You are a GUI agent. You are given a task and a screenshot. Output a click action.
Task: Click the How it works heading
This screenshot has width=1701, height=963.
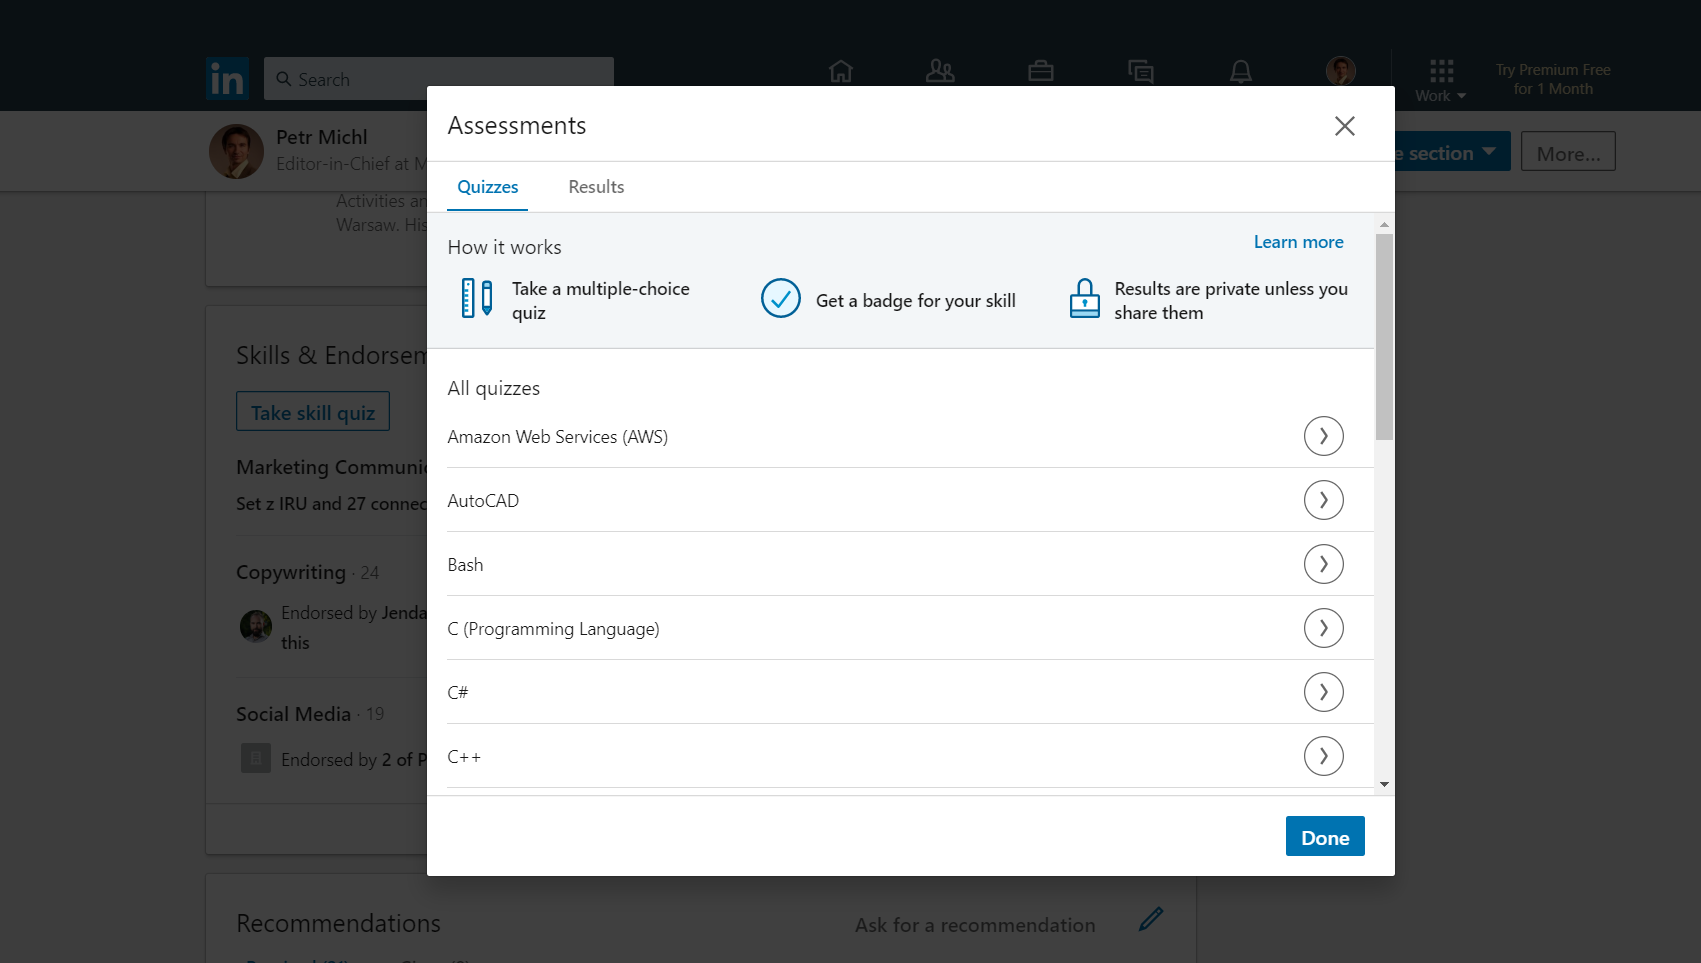tap(505, 247)
